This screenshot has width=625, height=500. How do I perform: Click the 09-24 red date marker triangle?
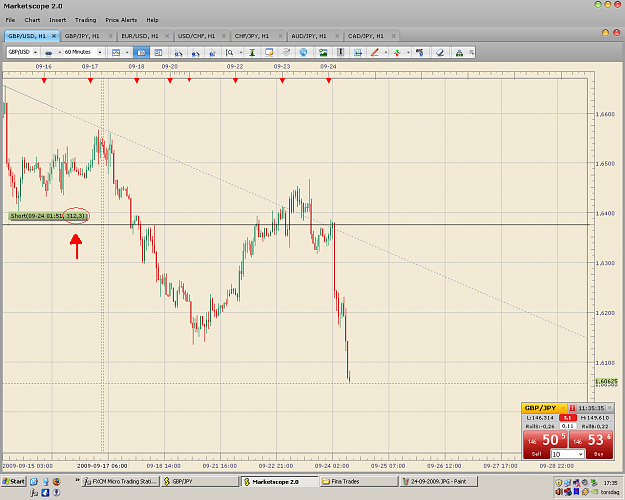tap(328, 81)
